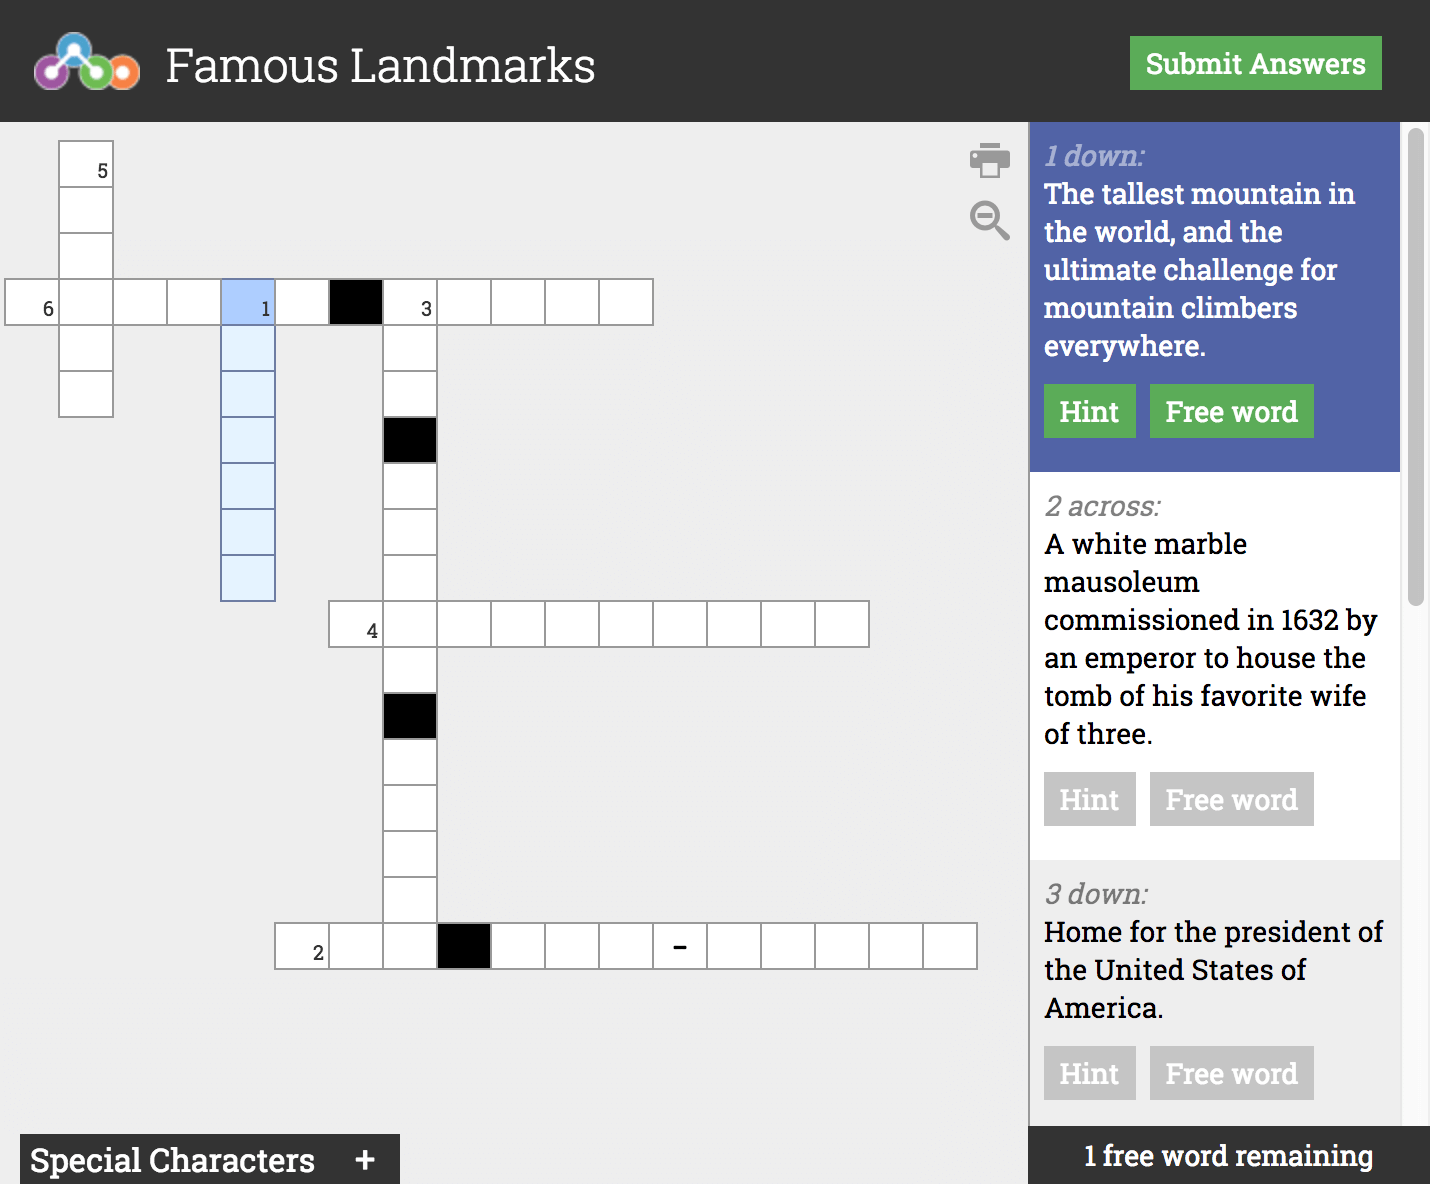Screen dimensions: 1430x1184
Task: Click Hint under the 3 down clue
Action: (x=1089, y=1073)
